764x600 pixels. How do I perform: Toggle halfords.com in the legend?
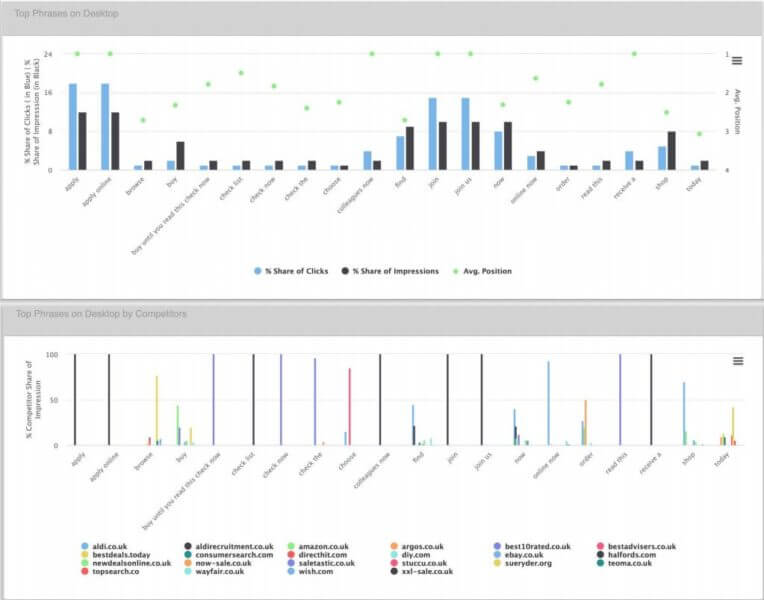pos(635,555)
